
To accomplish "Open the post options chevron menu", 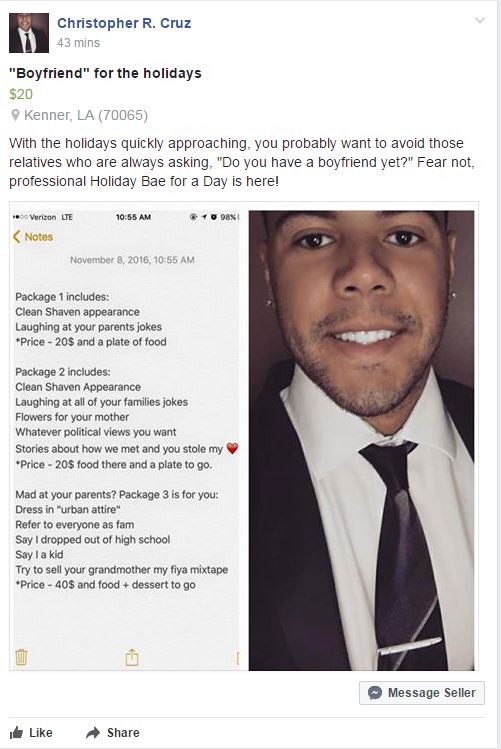I will coord(480,21).
